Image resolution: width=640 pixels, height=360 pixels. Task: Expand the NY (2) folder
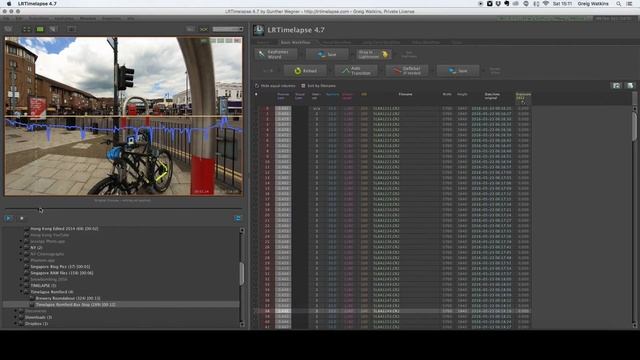coord(21,248)
